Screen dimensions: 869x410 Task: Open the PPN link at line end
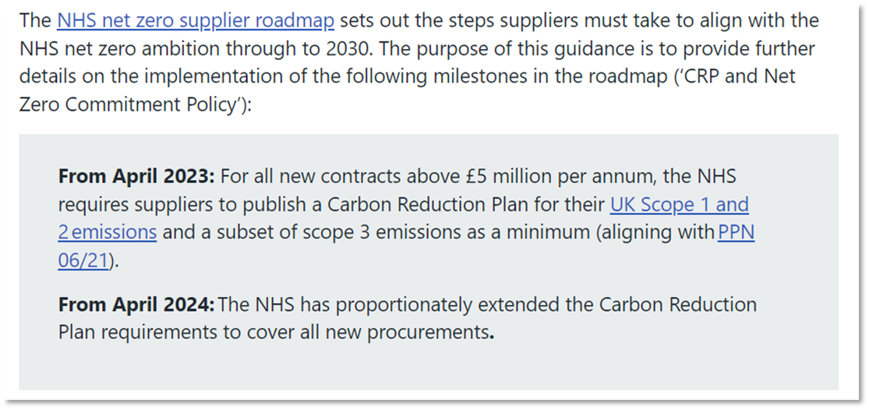[x=736, y=232]
